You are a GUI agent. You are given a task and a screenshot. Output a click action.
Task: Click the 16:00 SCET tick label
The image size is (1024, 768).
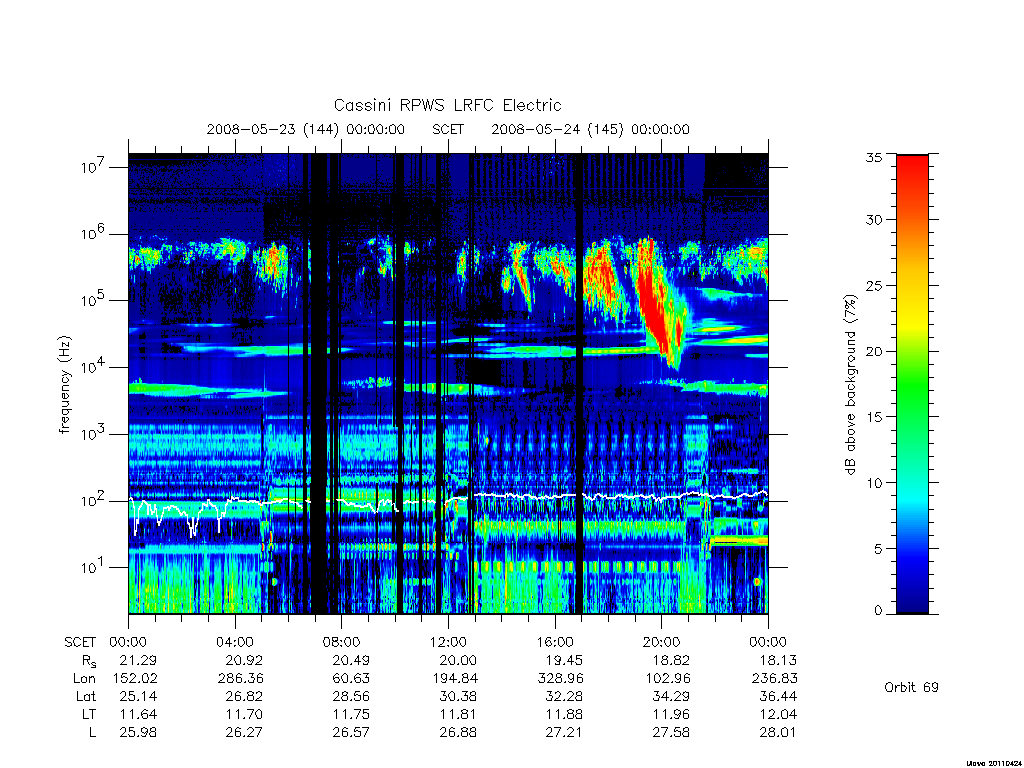[x=554, y=642]
